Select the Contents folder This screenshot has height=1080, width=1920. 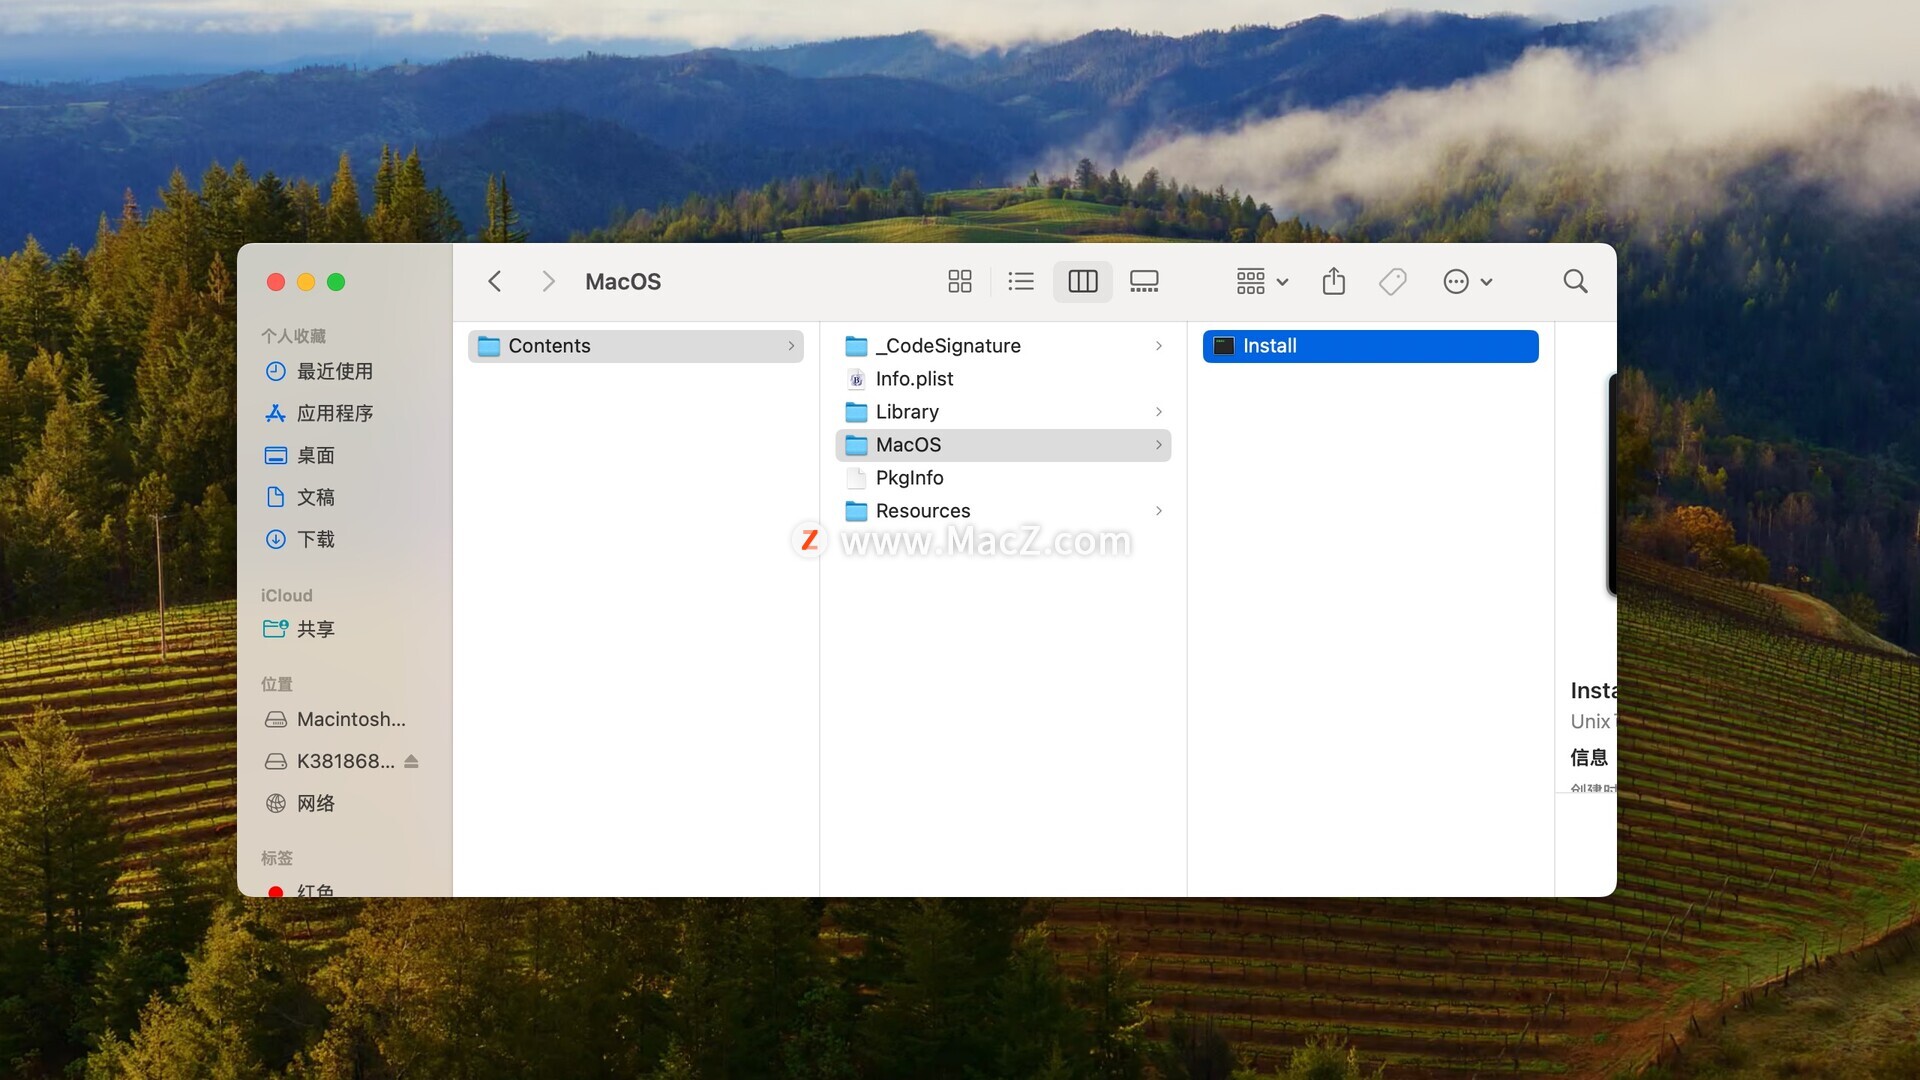tap(636, 346)
